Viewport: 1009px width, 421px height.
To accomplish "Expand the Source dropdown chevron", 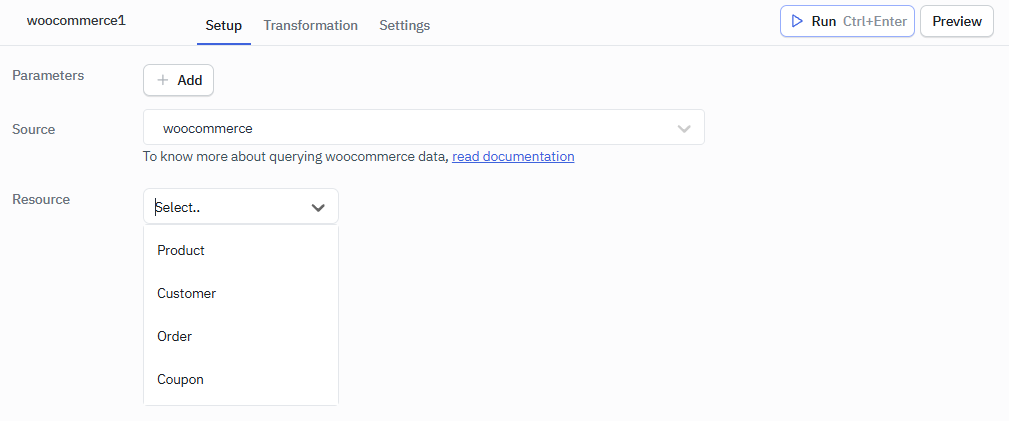I will 684,128.
